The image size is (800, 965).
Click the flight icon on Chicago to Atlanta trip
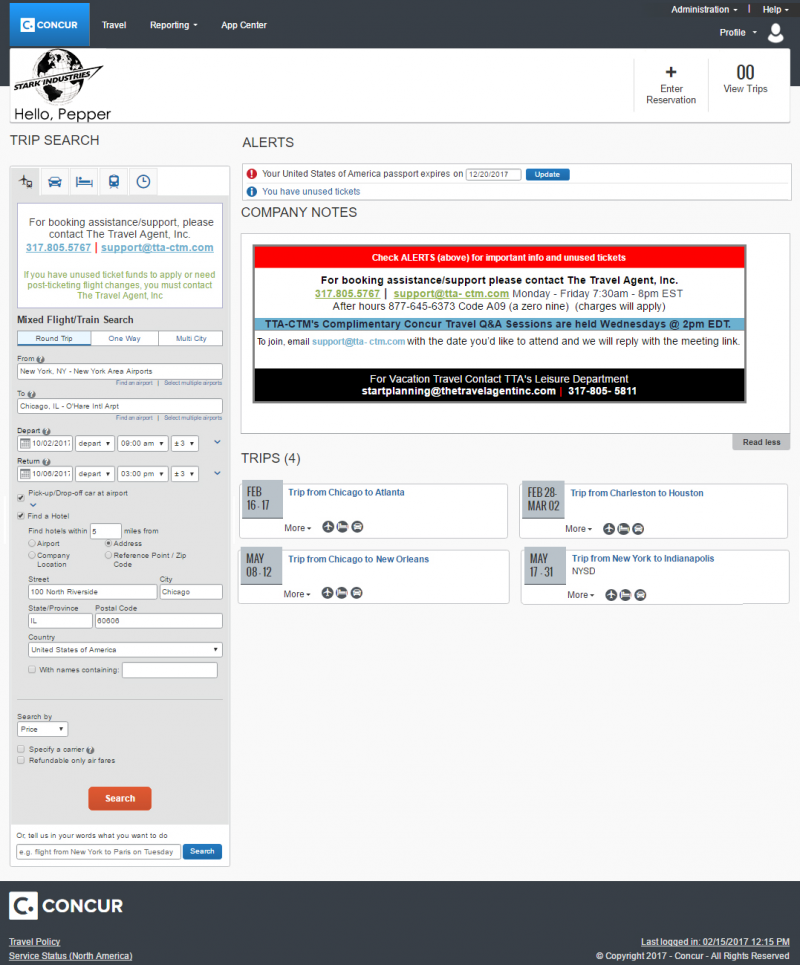pyautogui.click(x=328, y=527)
